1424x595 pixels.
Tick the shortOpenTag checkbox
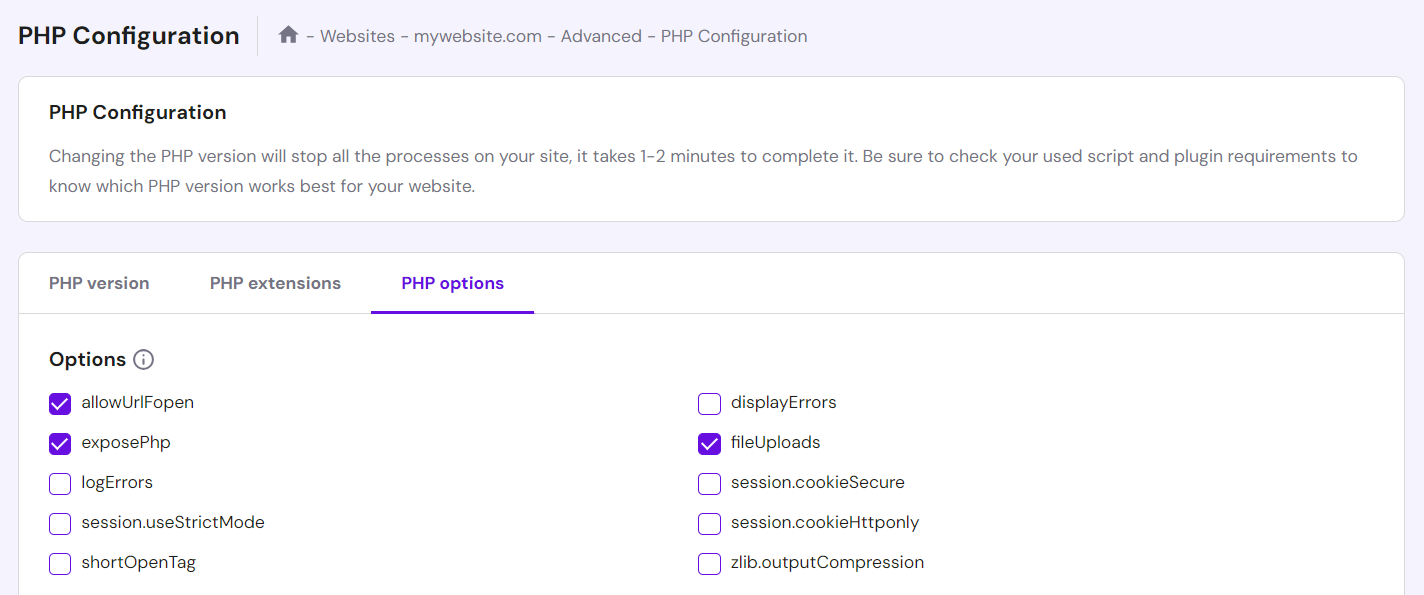tap(60, 563)
